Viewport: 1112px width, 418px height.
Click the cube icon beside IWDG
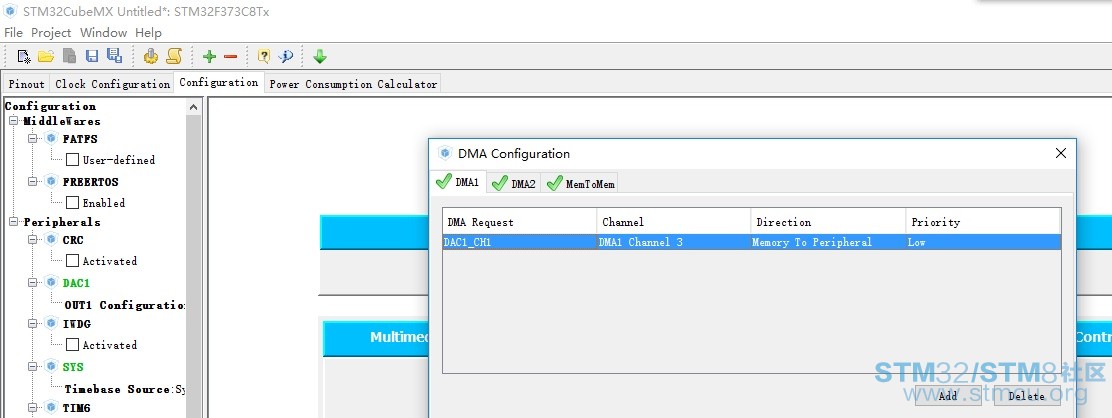pos(51,323)
